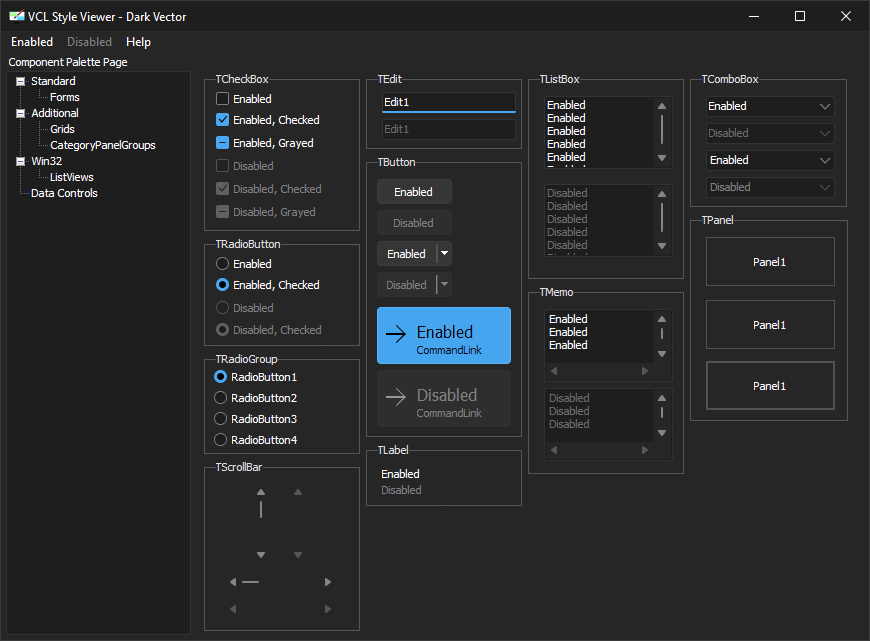
Task: Click the Disabled CommandLink button
Action: tap(444, 398)
